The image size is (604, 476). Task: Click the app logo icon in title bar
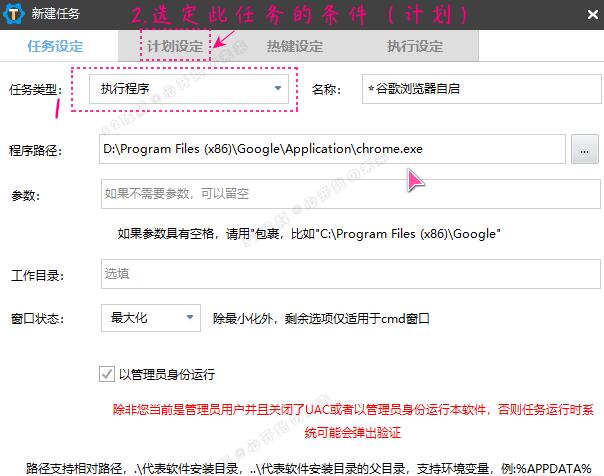(13, 14)
